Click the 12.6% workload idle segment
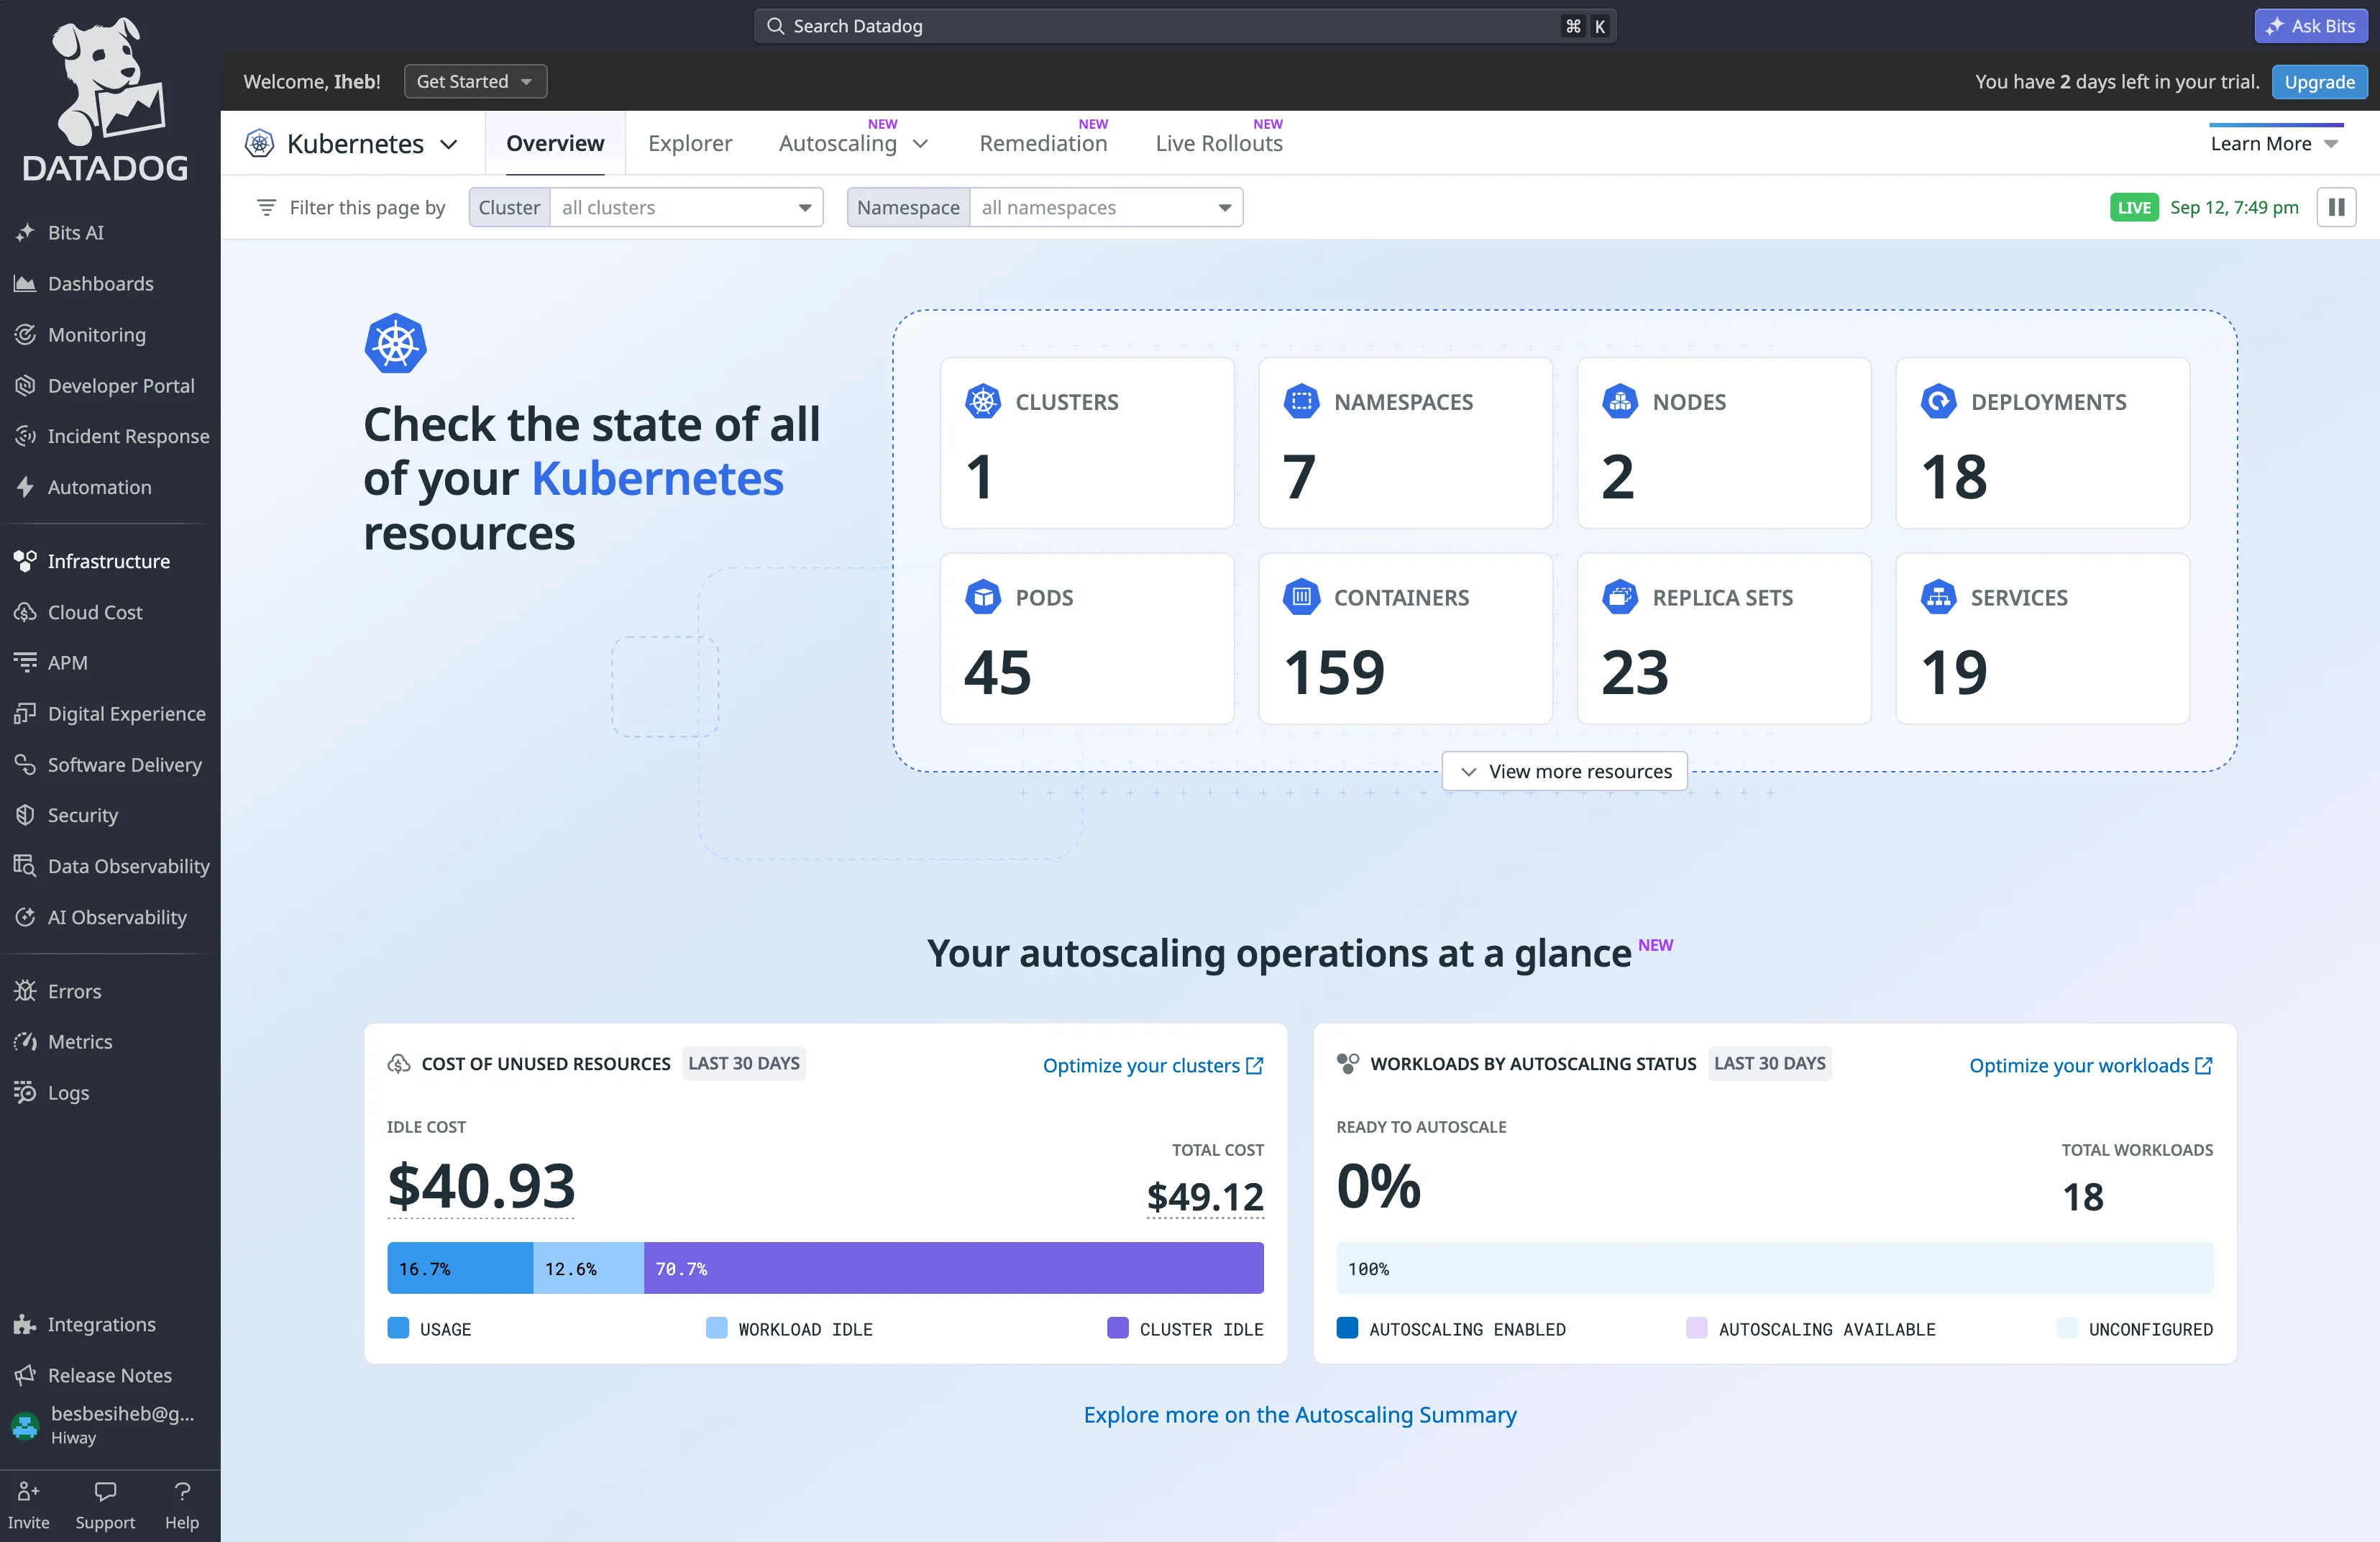2380x1542 pixels. coord(588,1268)
